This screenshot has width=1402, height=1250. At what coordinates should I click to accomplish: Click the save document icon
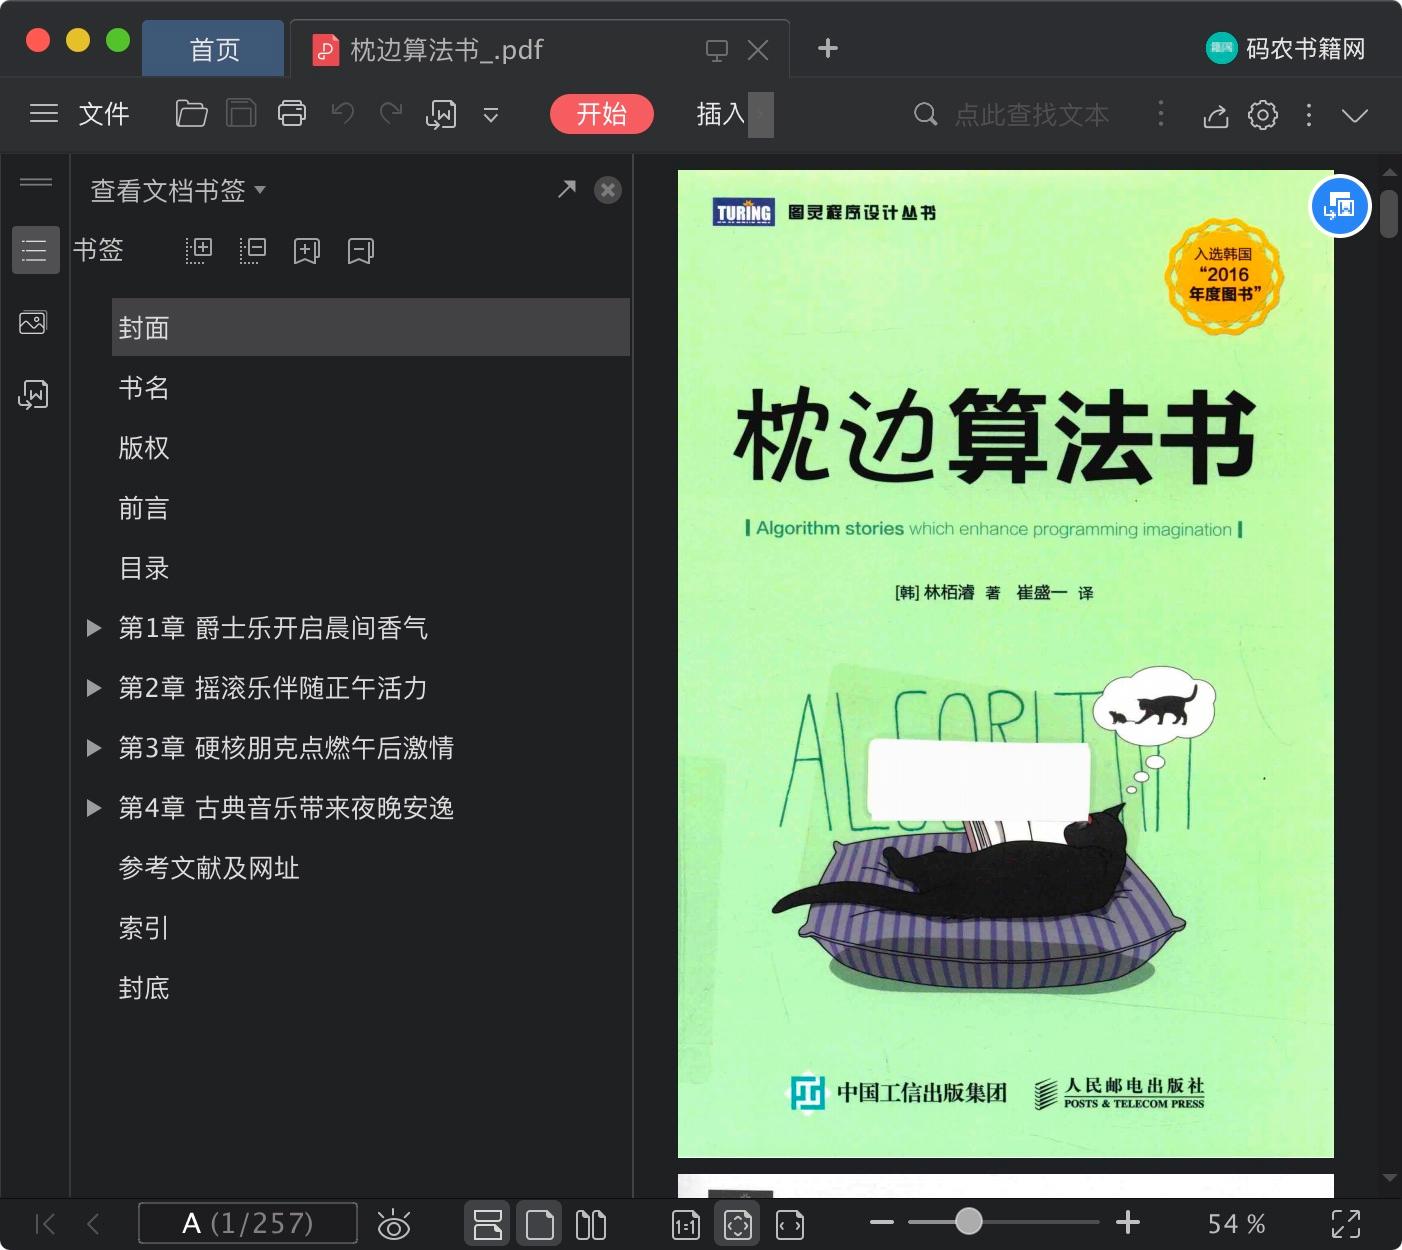coord(241,114)
